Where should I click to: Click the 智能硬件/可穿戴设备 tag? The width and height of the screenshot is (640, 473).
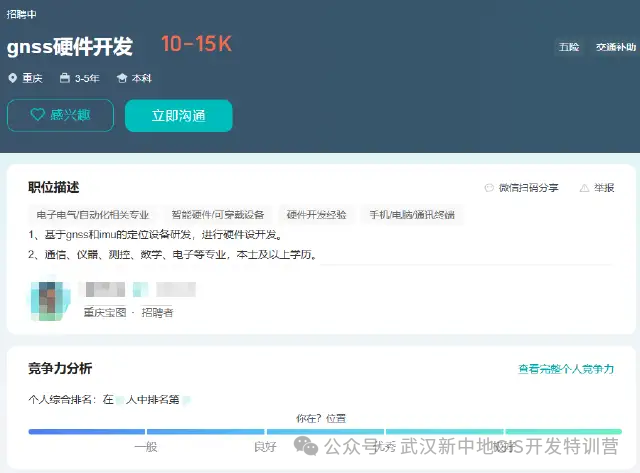tap(218, 215)
